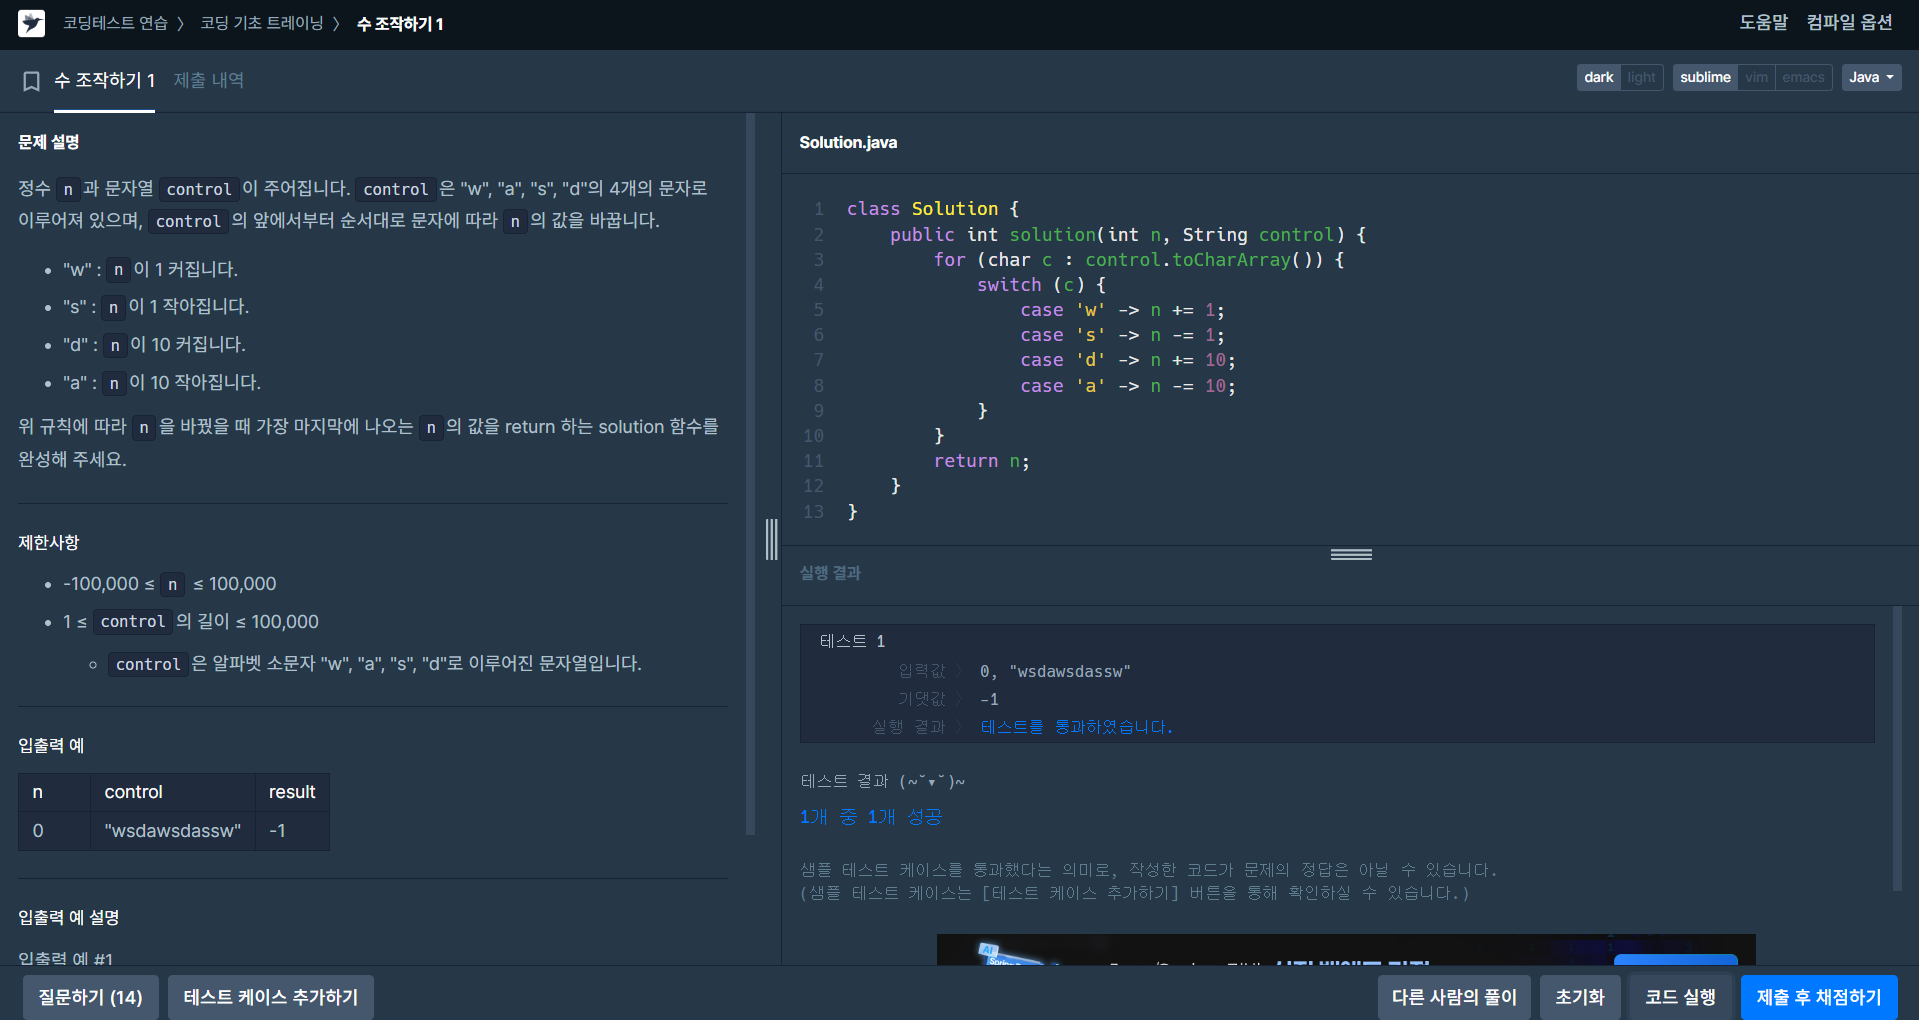This screenshot has height=1020, width=1919.
Task: Switch editor theme to dark
Action: point(1598,77)
